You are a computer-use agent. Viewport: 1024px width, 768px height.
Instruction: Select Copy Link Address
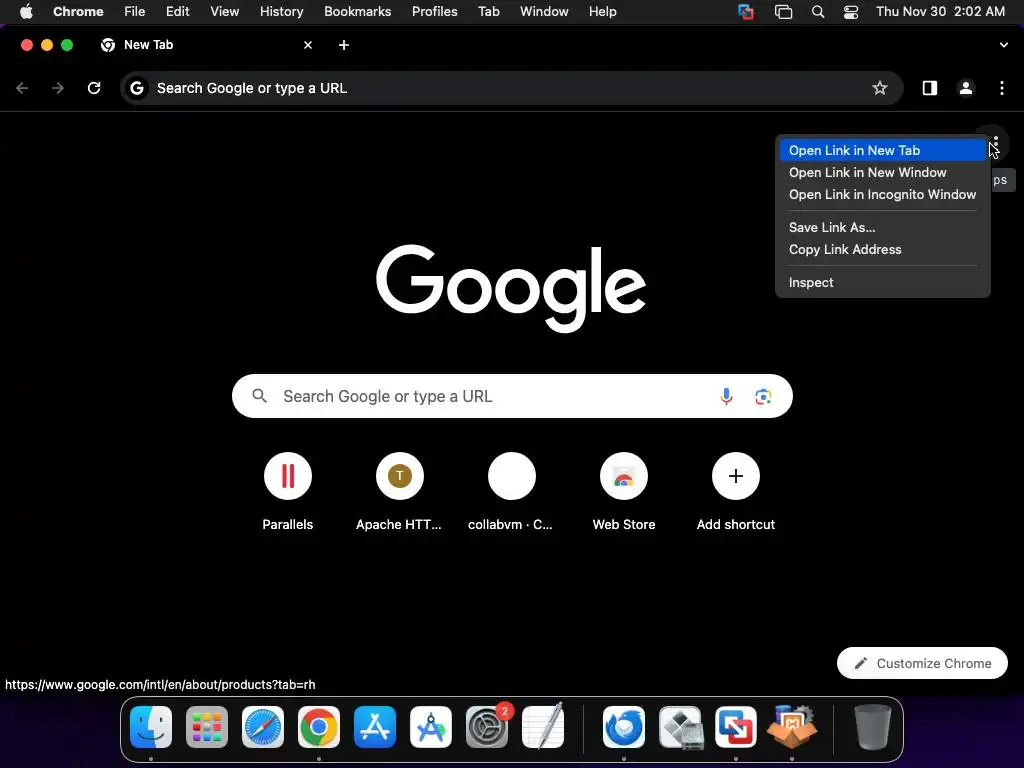point(882,249)
